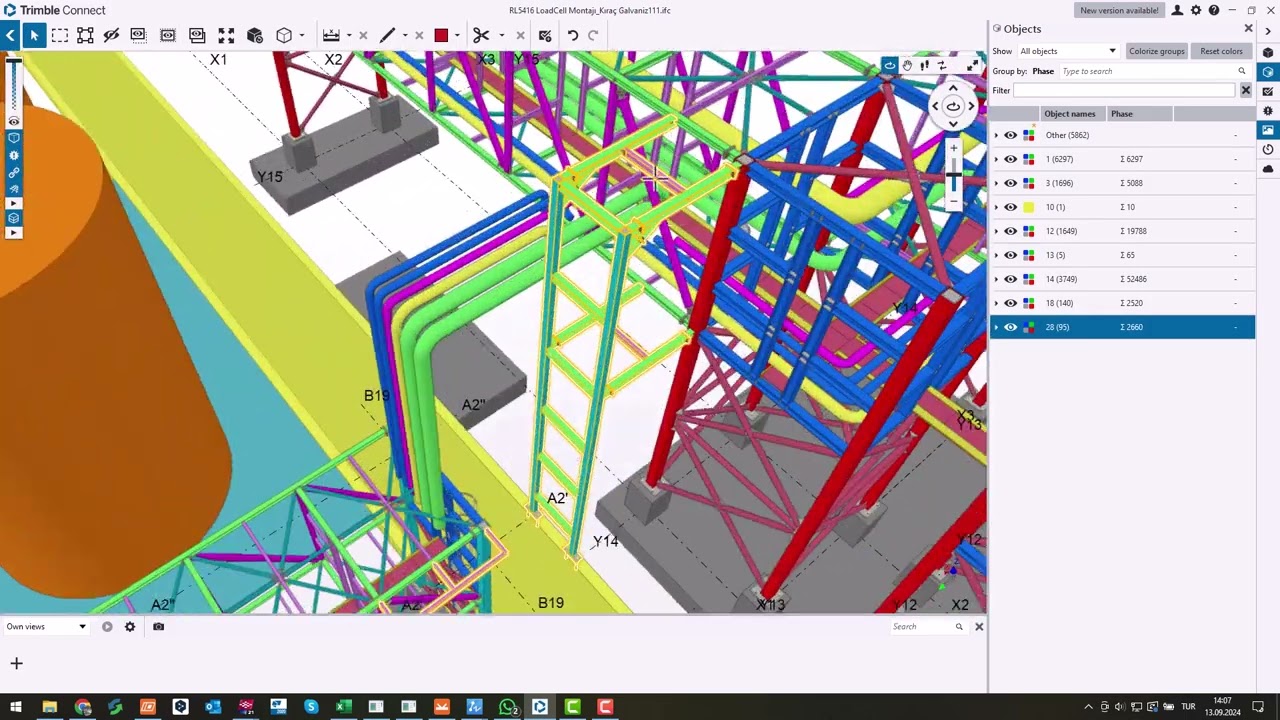
Task: Click the transform bounding box tool
Action: (85, 35)
